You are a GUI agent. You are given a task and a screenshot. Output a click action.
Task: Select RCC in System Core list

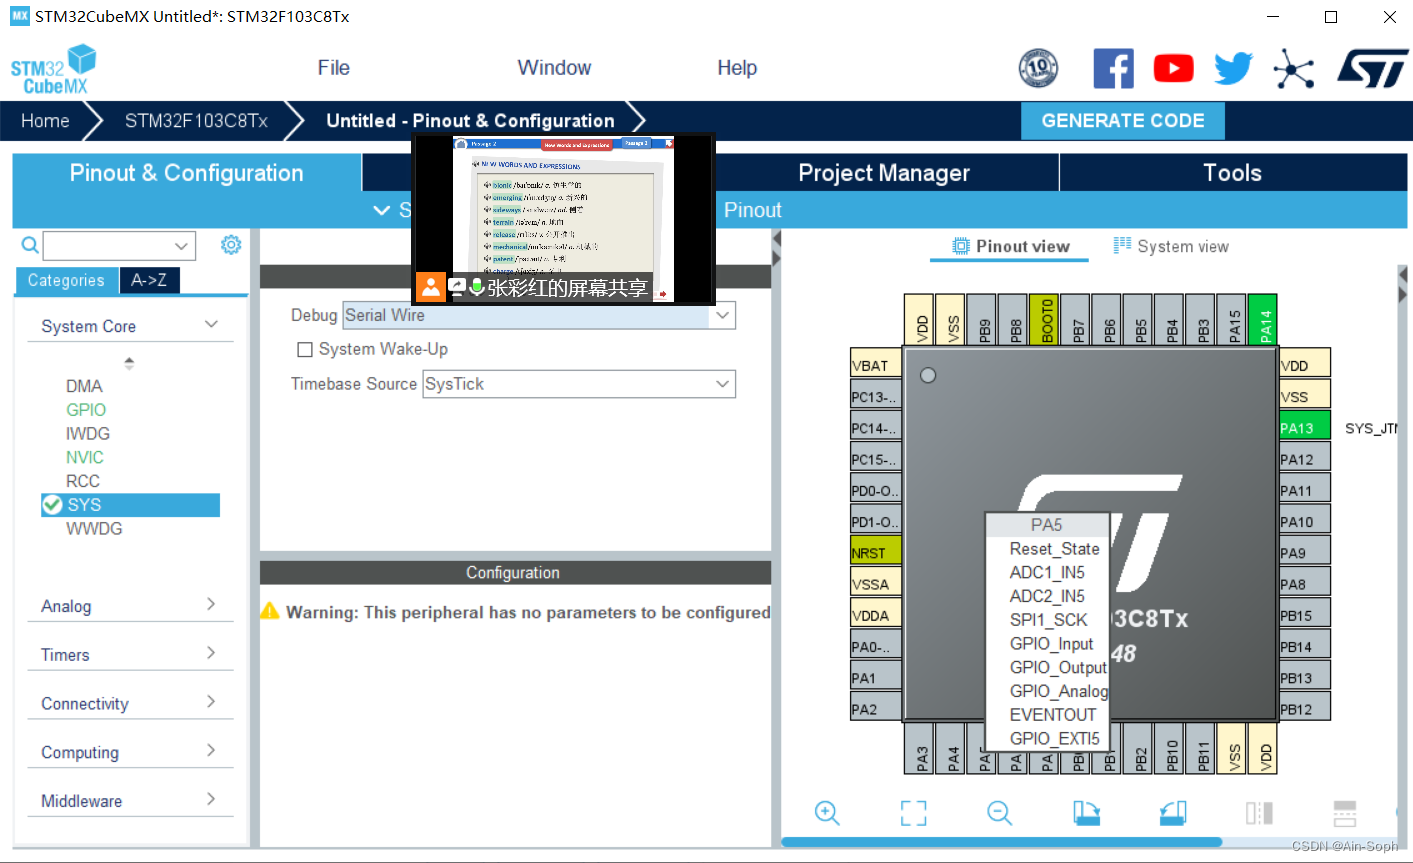[x=83, y=481]
